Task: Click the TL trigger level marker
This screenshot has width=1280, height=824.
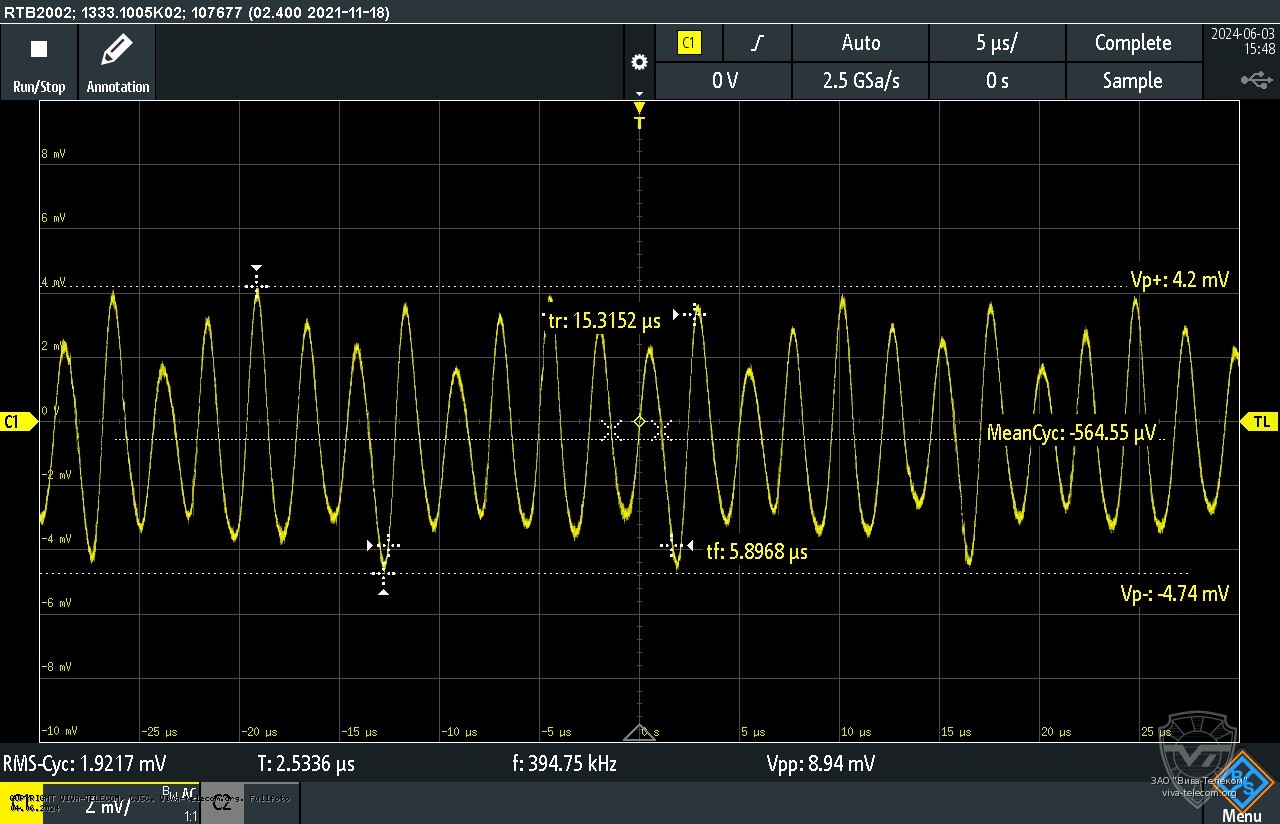Action: (1260, 422)
